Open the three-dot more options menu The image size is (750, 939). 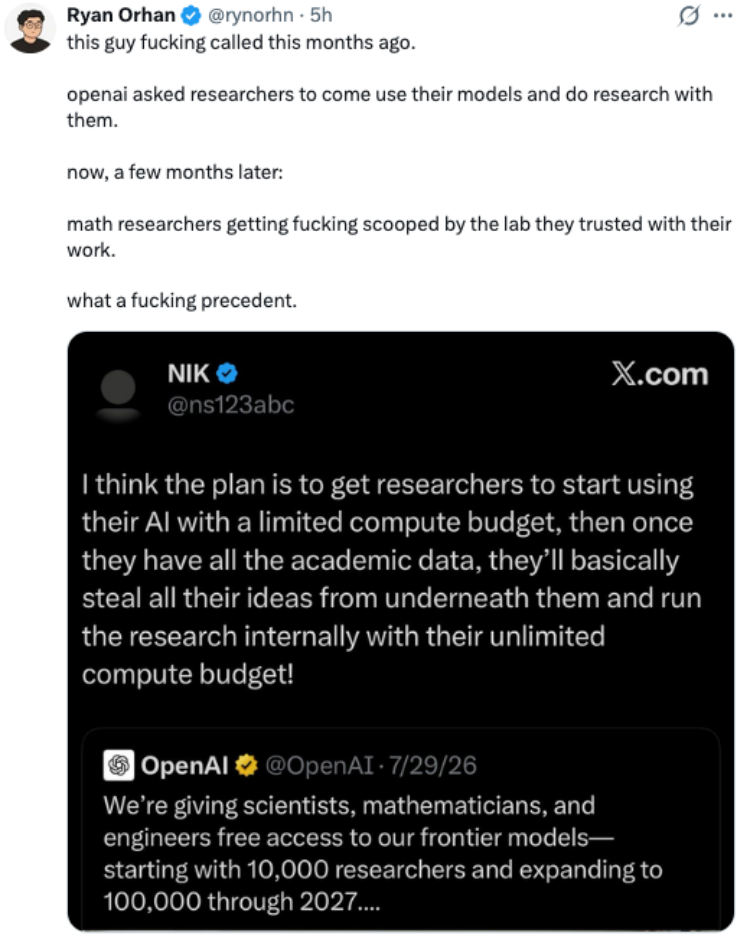click(x=723, y=16)
